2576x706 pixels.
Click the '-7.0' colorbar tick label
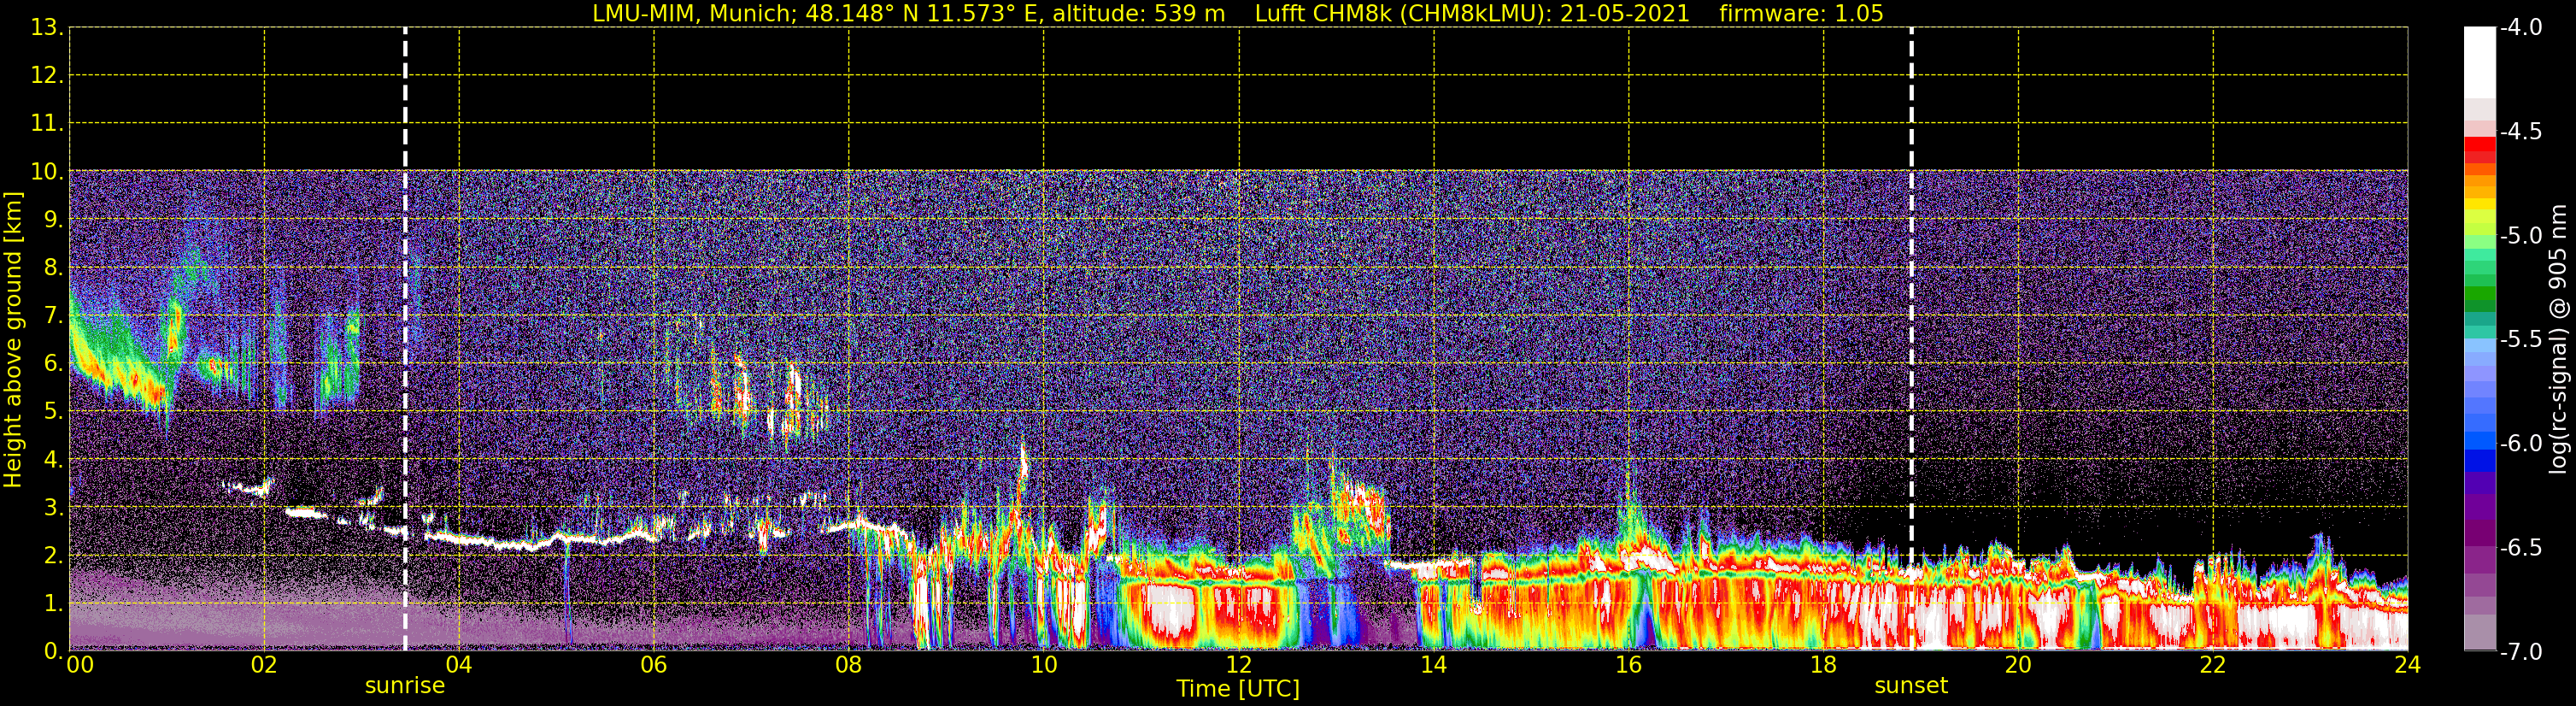(x=2521, y=651)
